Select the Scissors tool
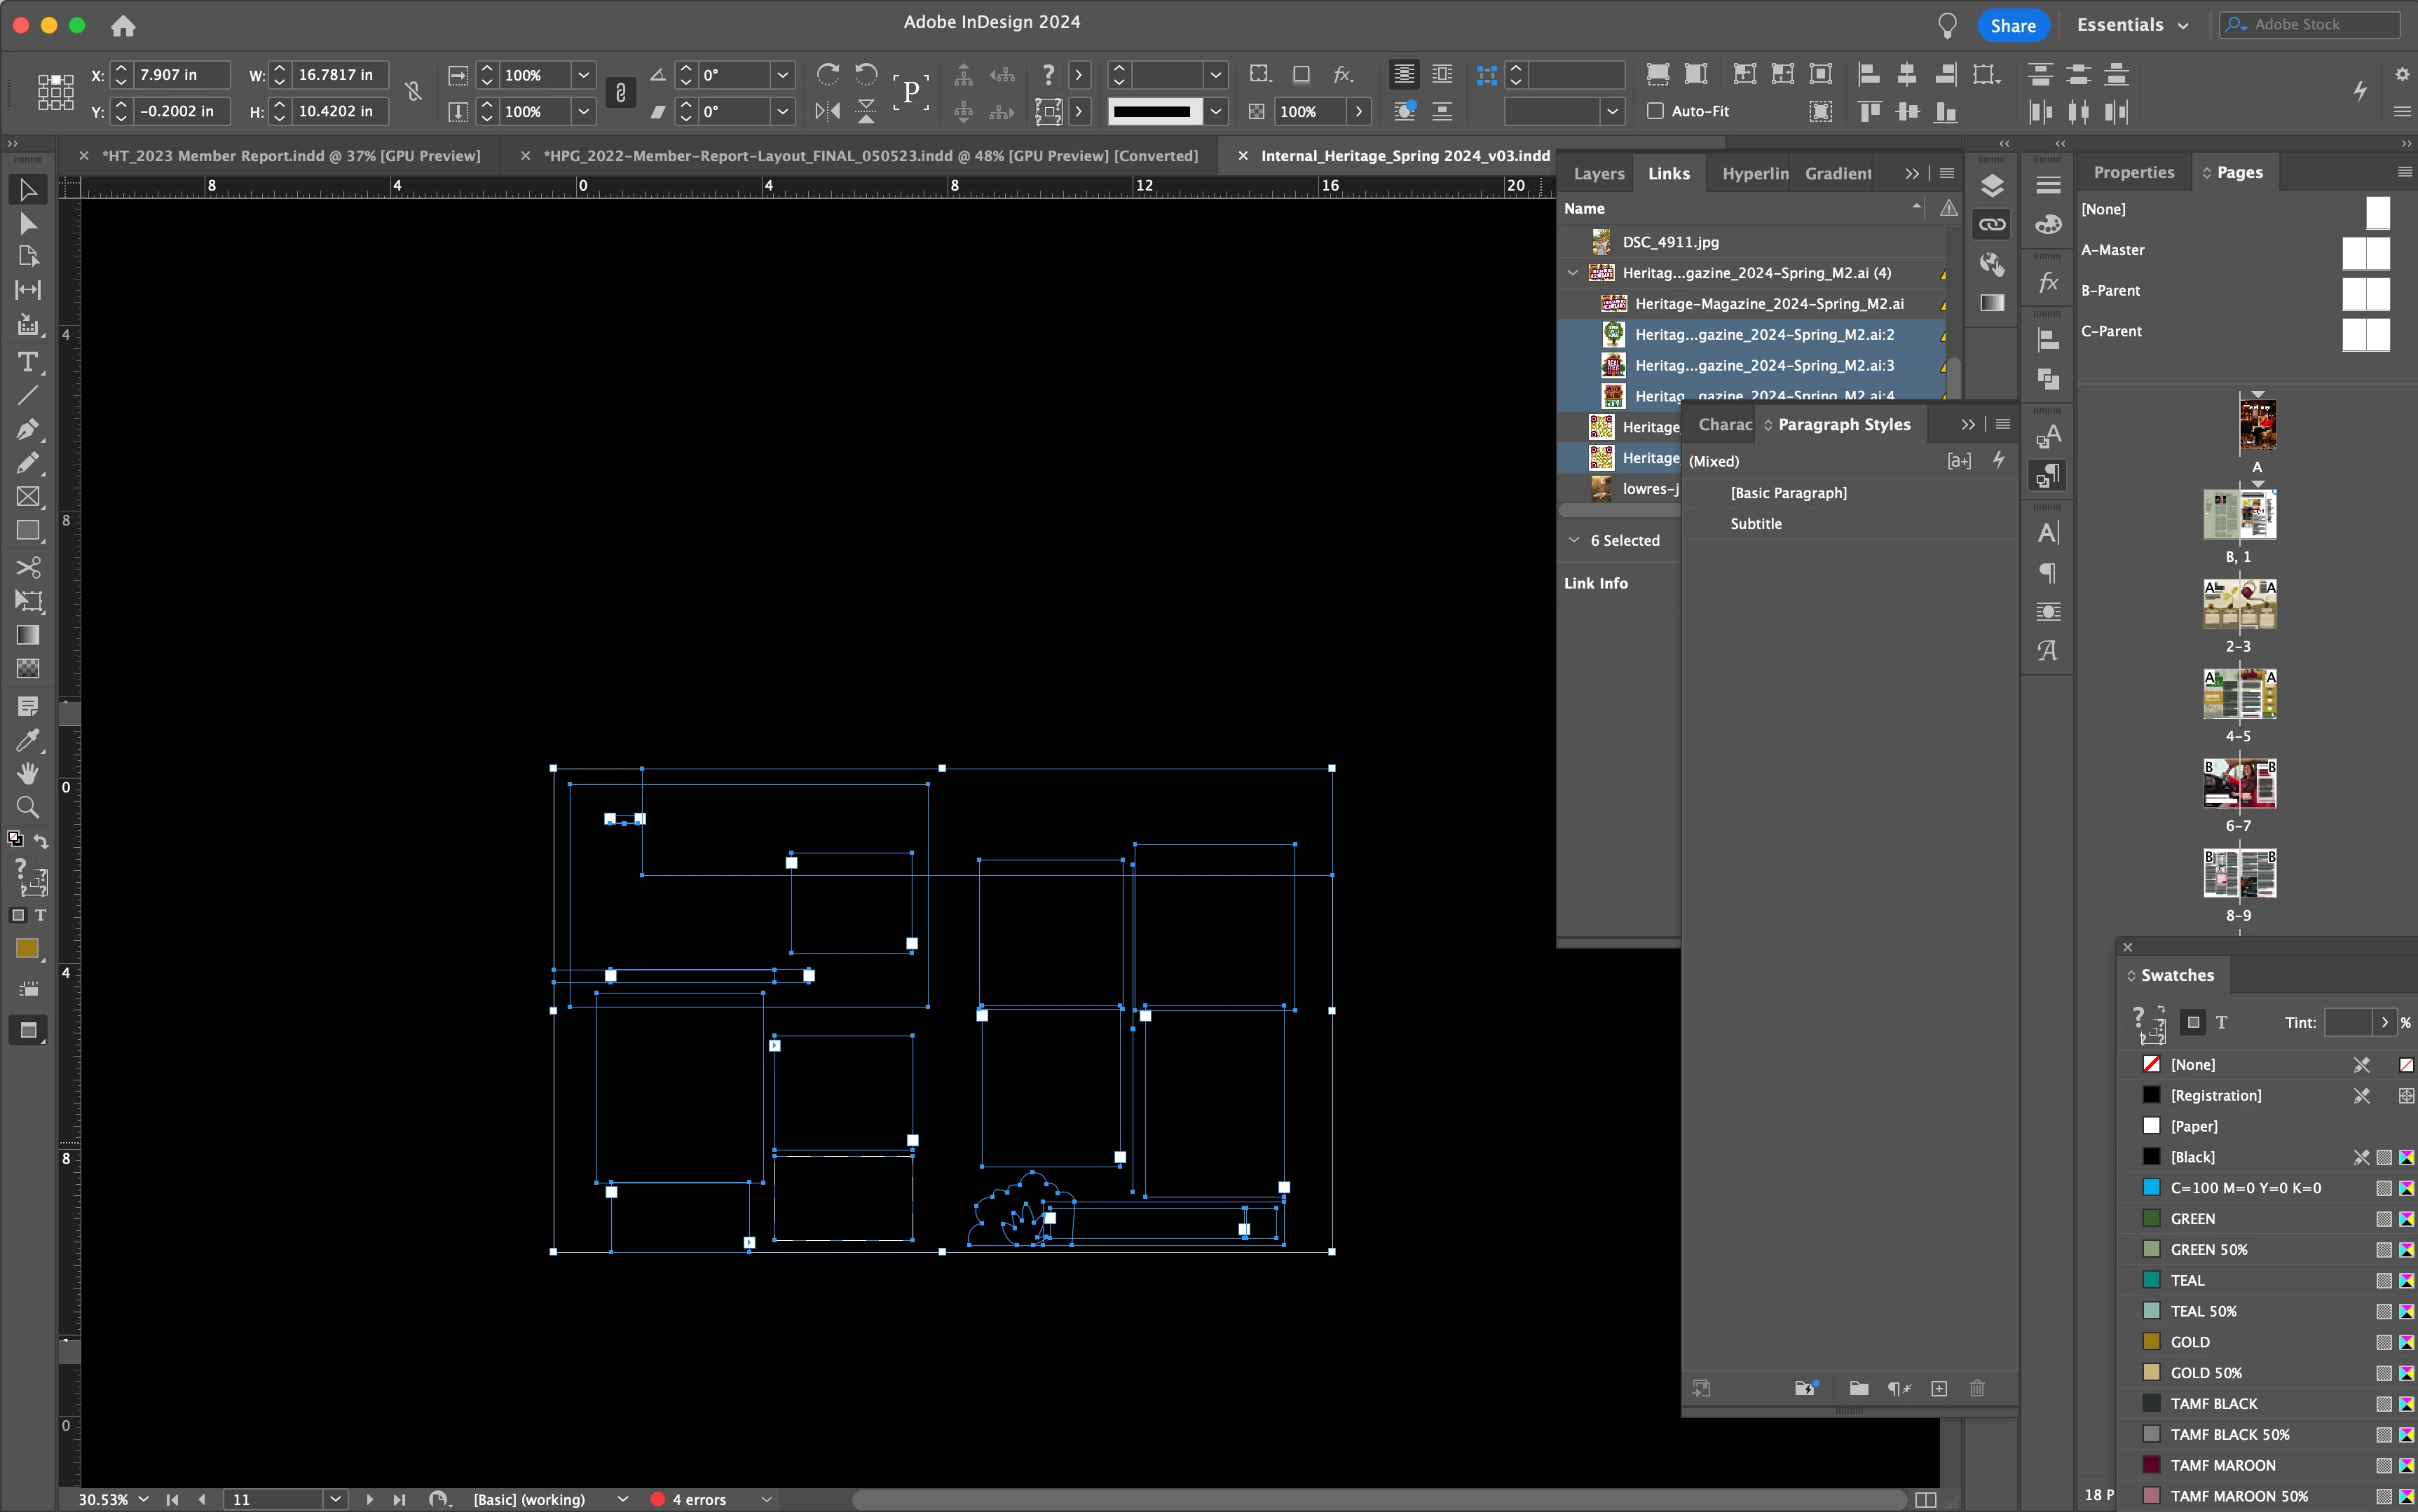 coord(28,567)
